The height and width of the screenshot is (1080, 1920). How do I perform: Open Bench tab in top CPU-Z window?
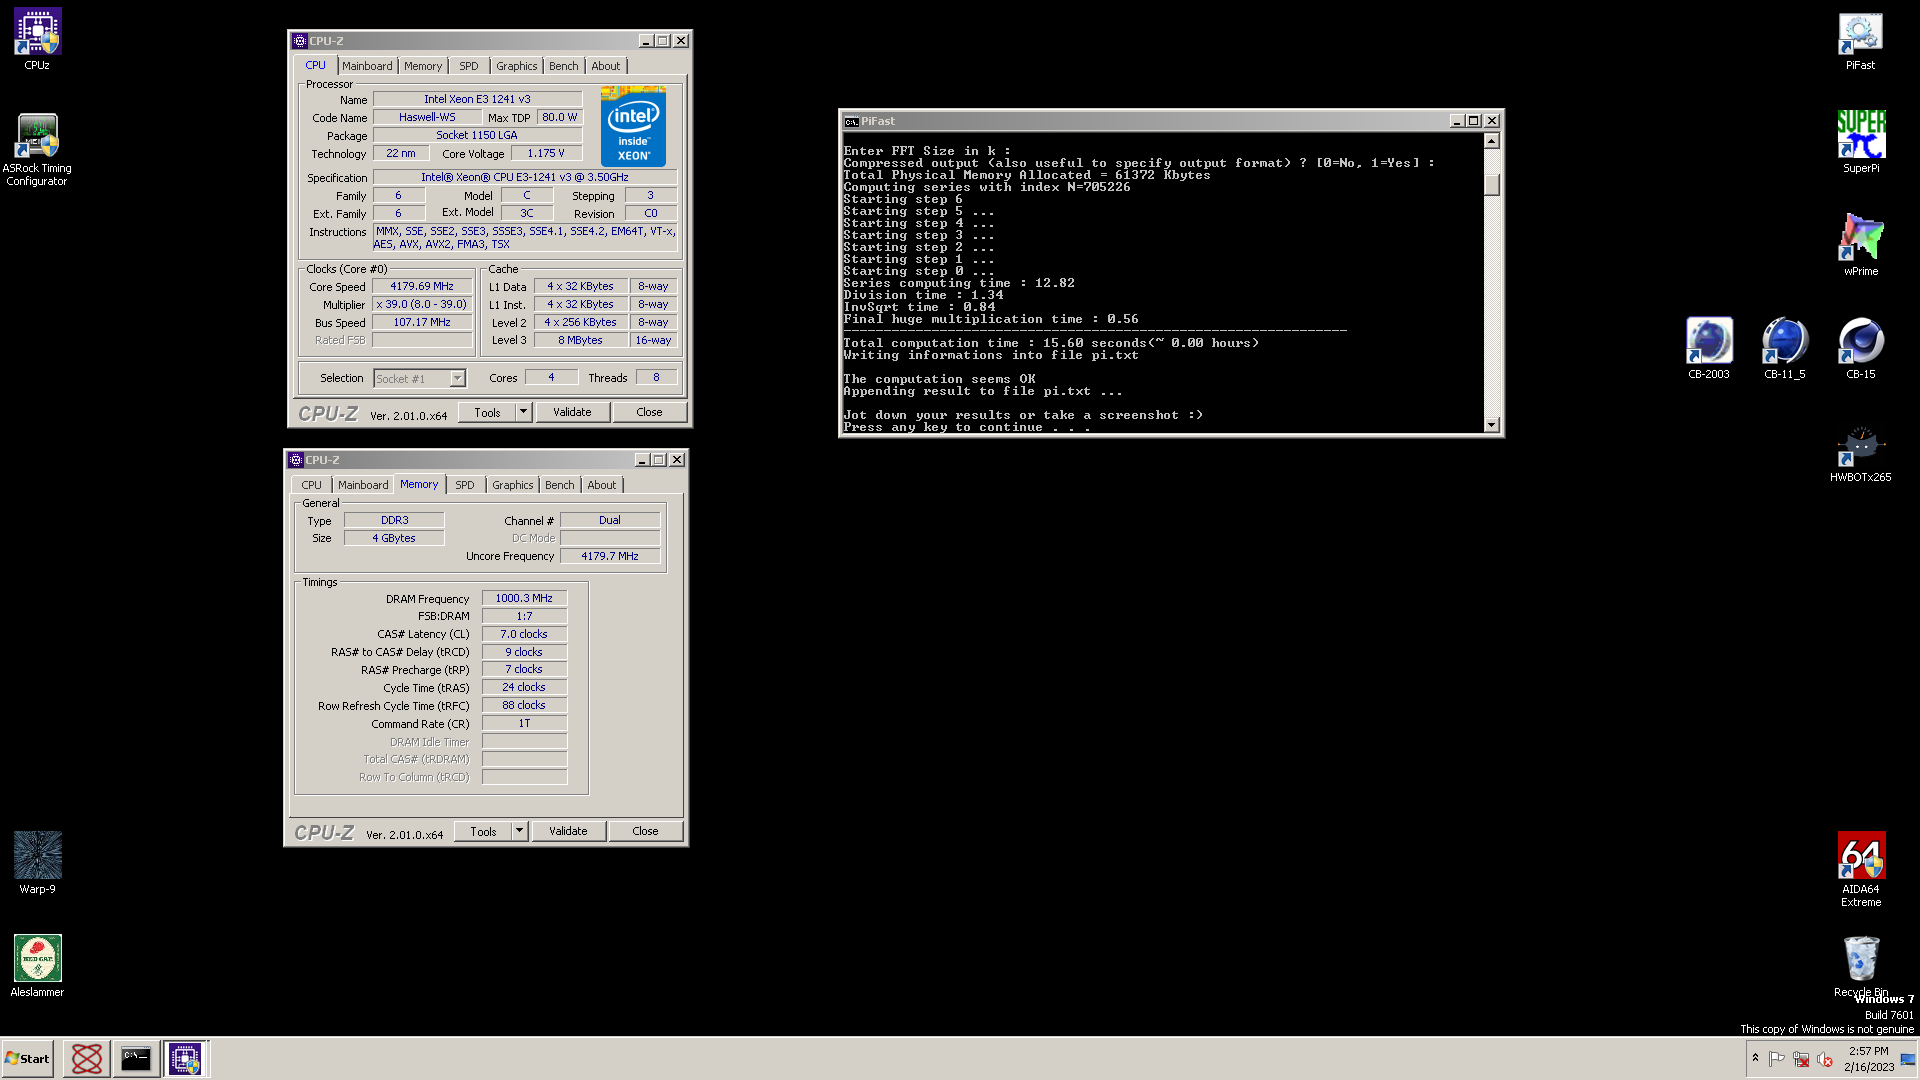(564, 66)
